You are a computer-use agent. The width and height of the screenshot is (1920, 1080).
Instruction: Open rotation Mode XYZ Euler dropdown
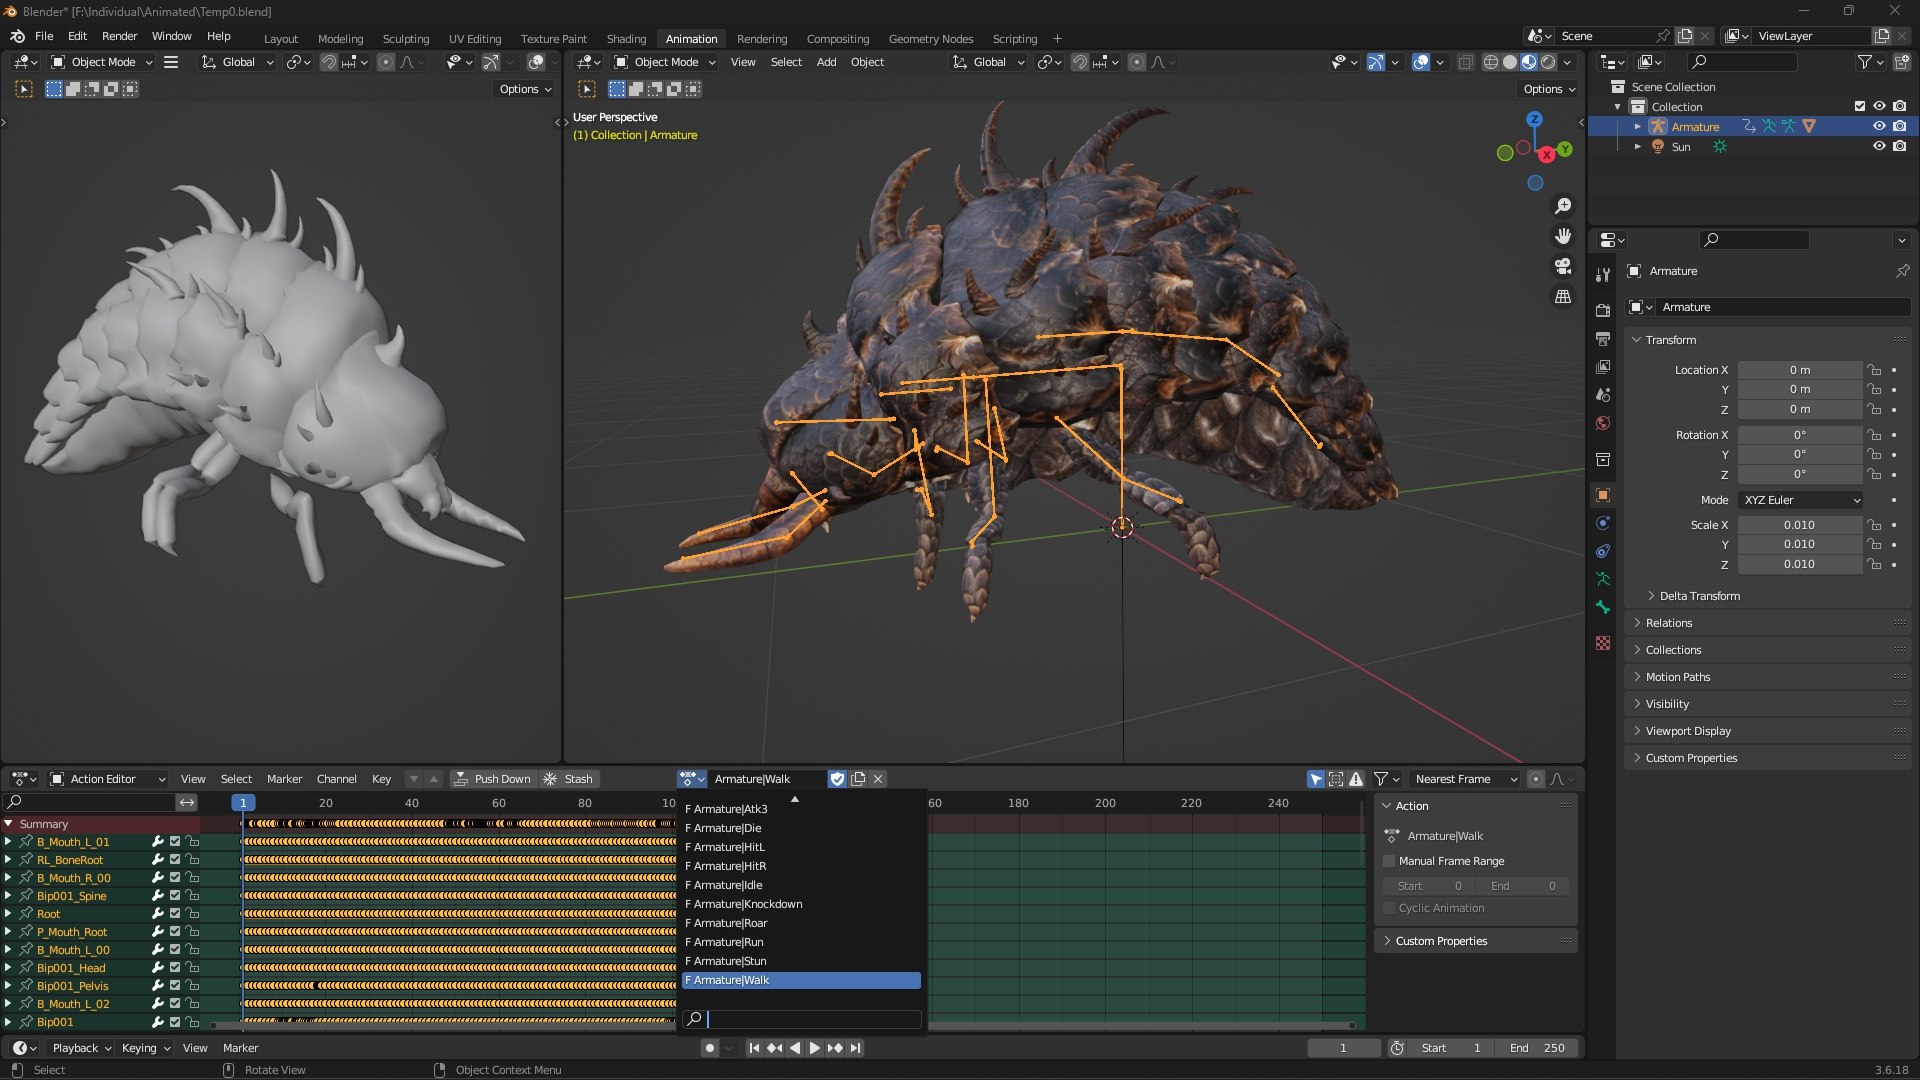pyautogui.click(x=1801, y=500)
